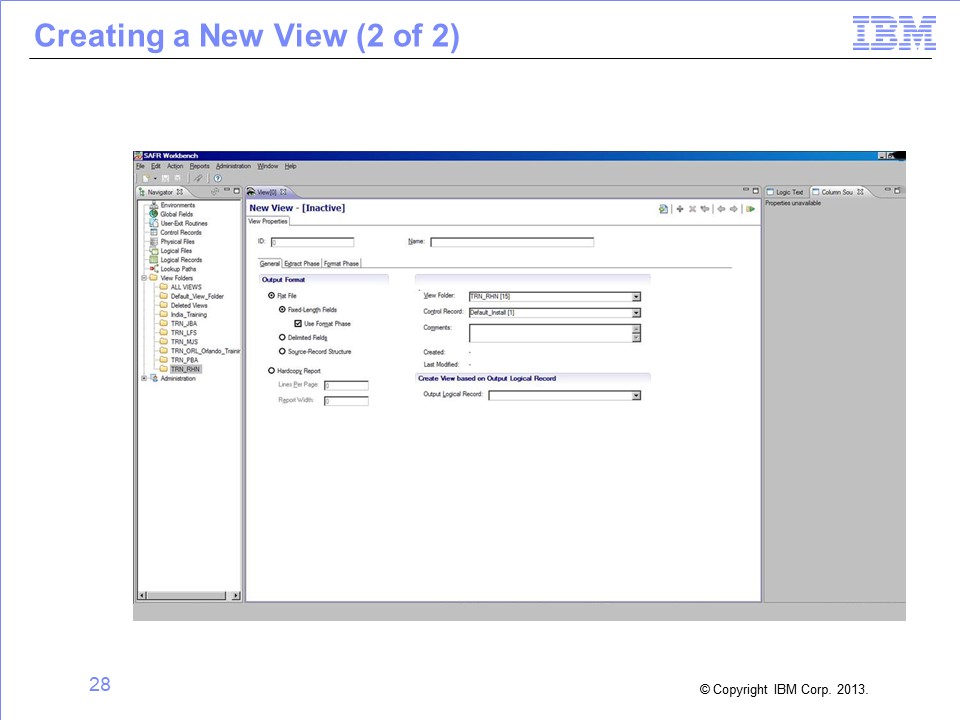960x720 pixels.
Task: Expand the Administration tree node
Action: [x=144, y=378]
